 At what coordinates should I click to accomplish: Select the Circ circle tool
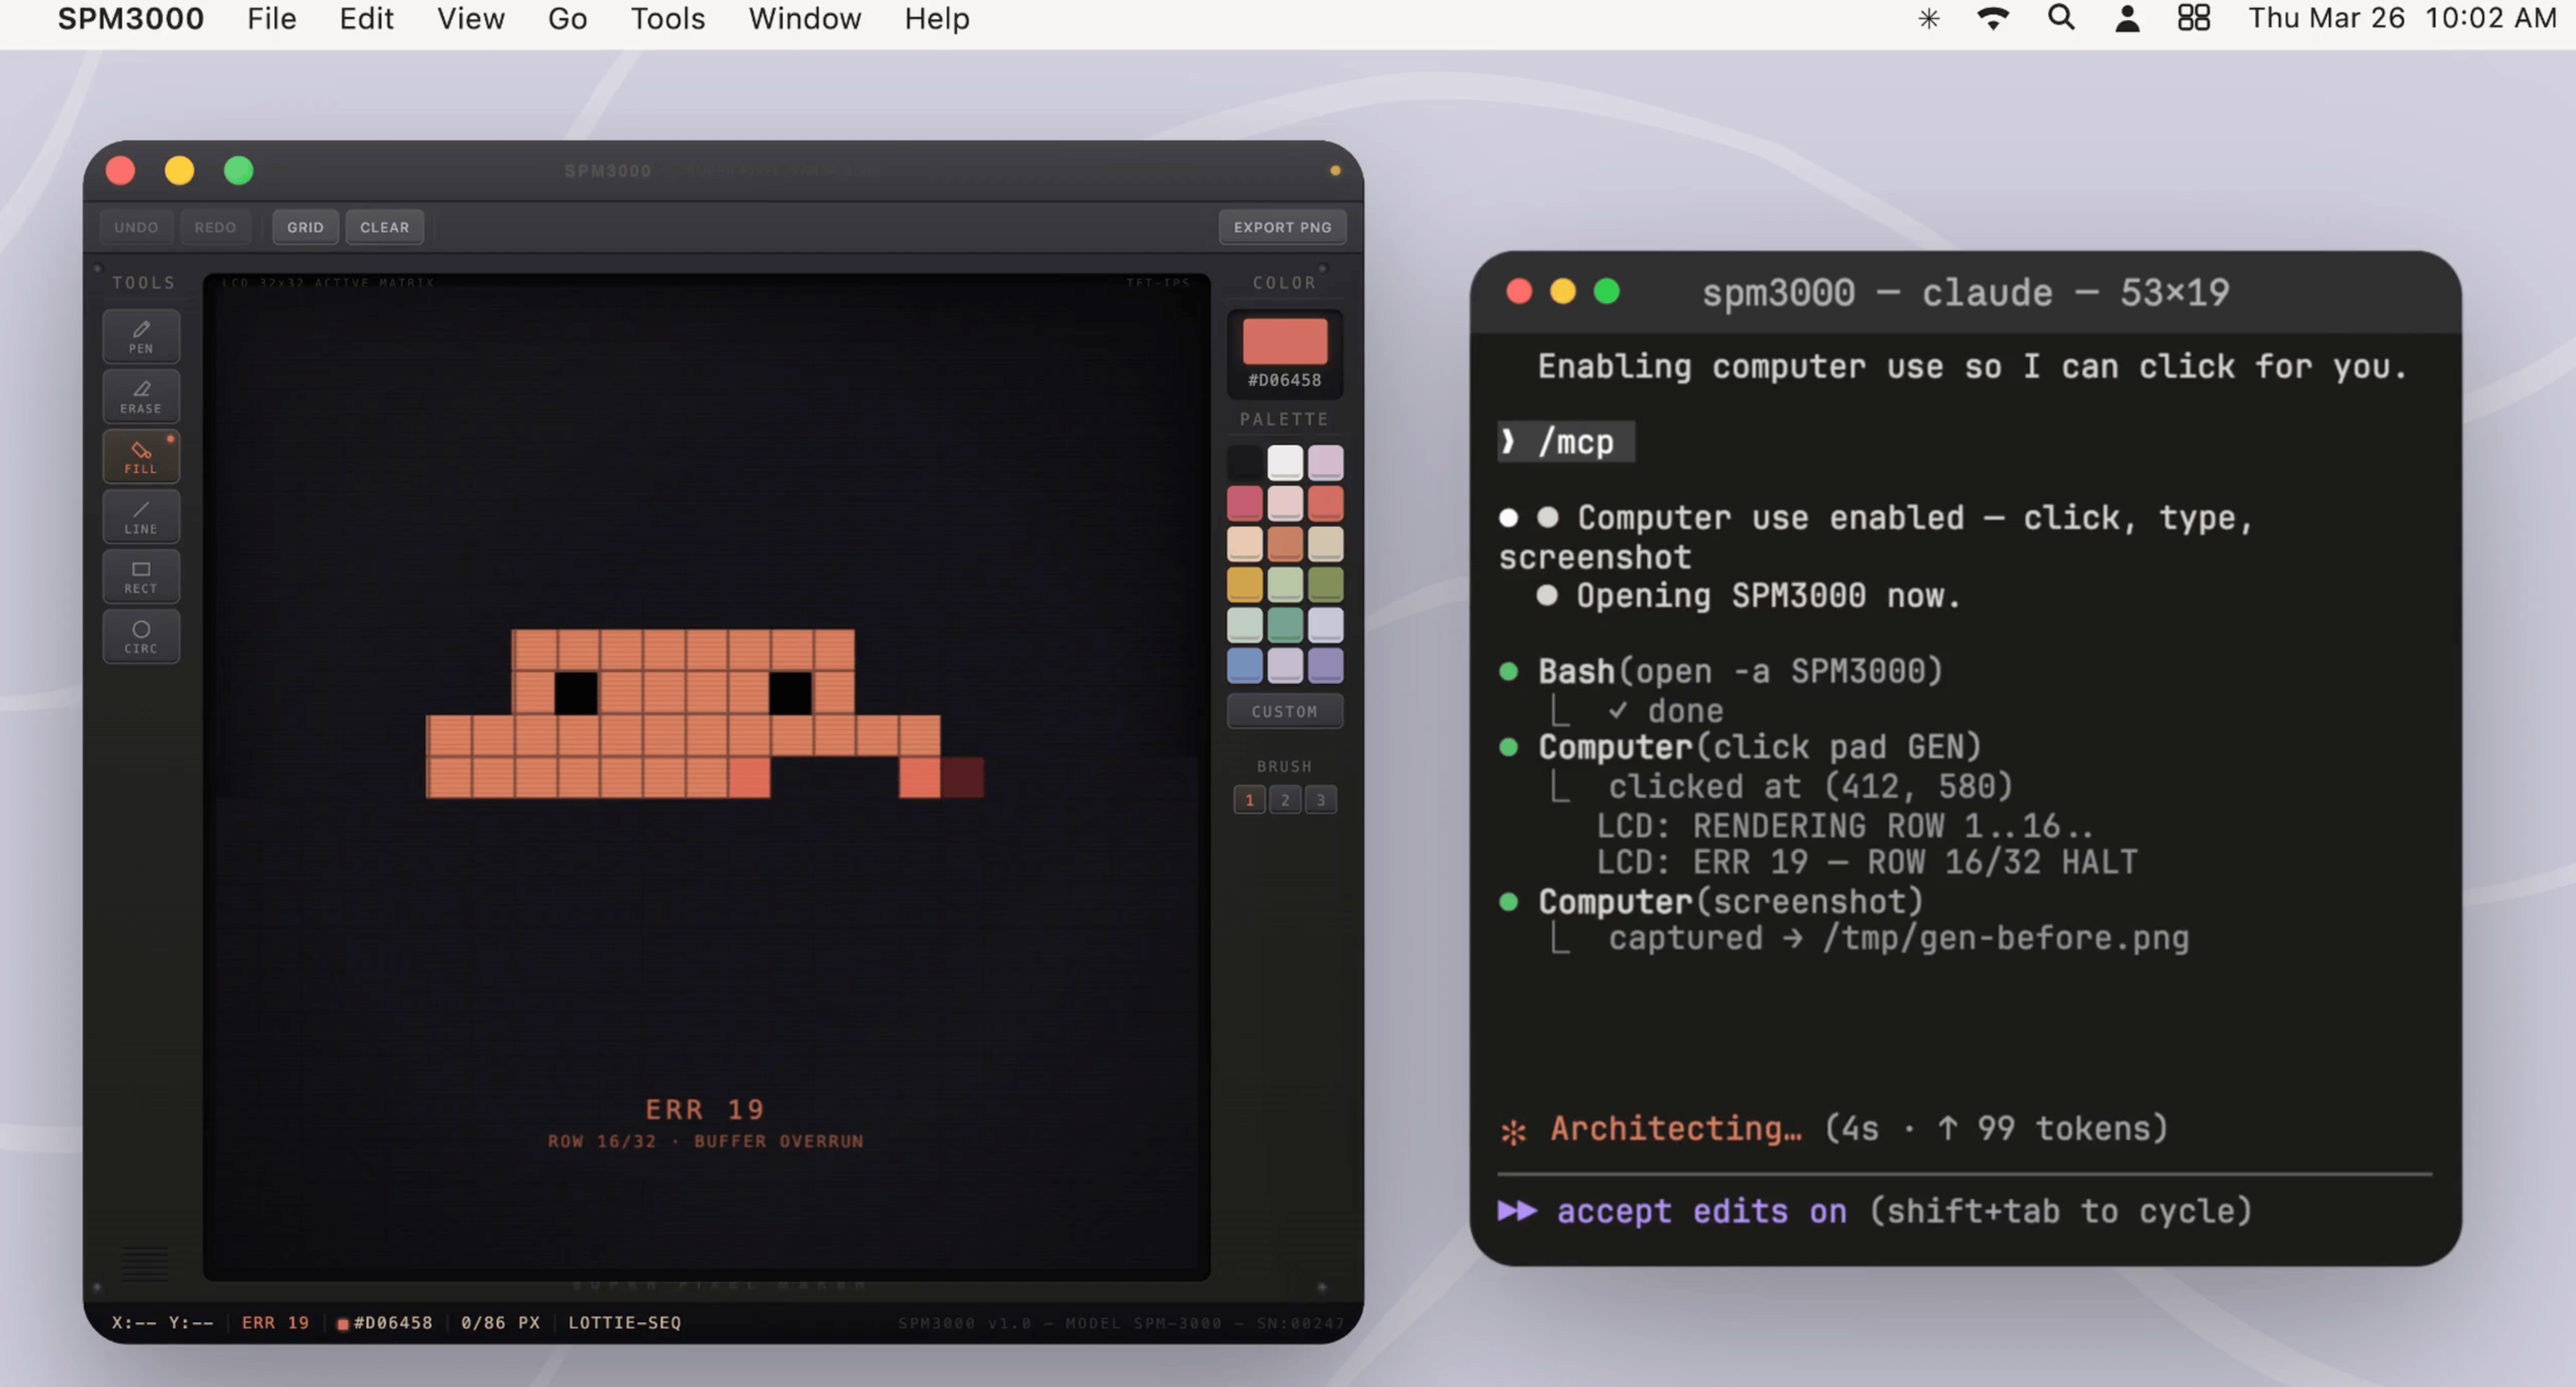(141, 636)
